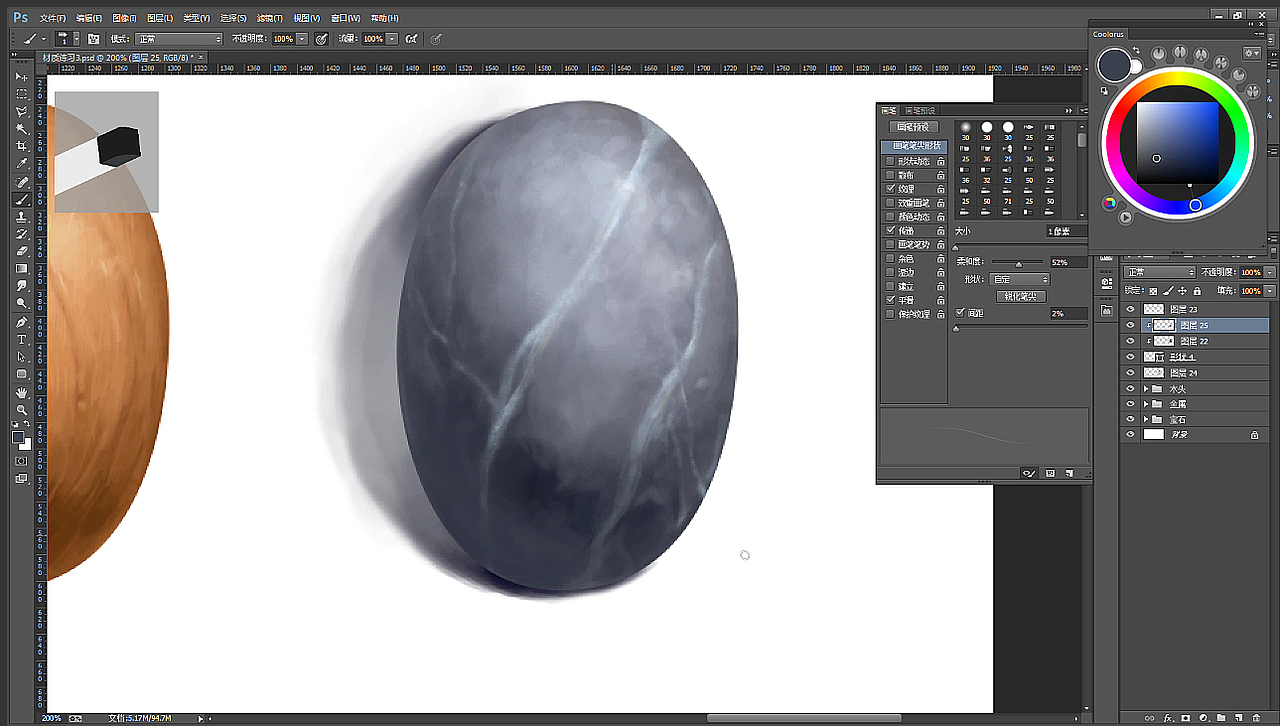Screen dimensions: 1280x726
Task: Click the 画笔预设 button in Brush panel
Action: click(912, 127)
